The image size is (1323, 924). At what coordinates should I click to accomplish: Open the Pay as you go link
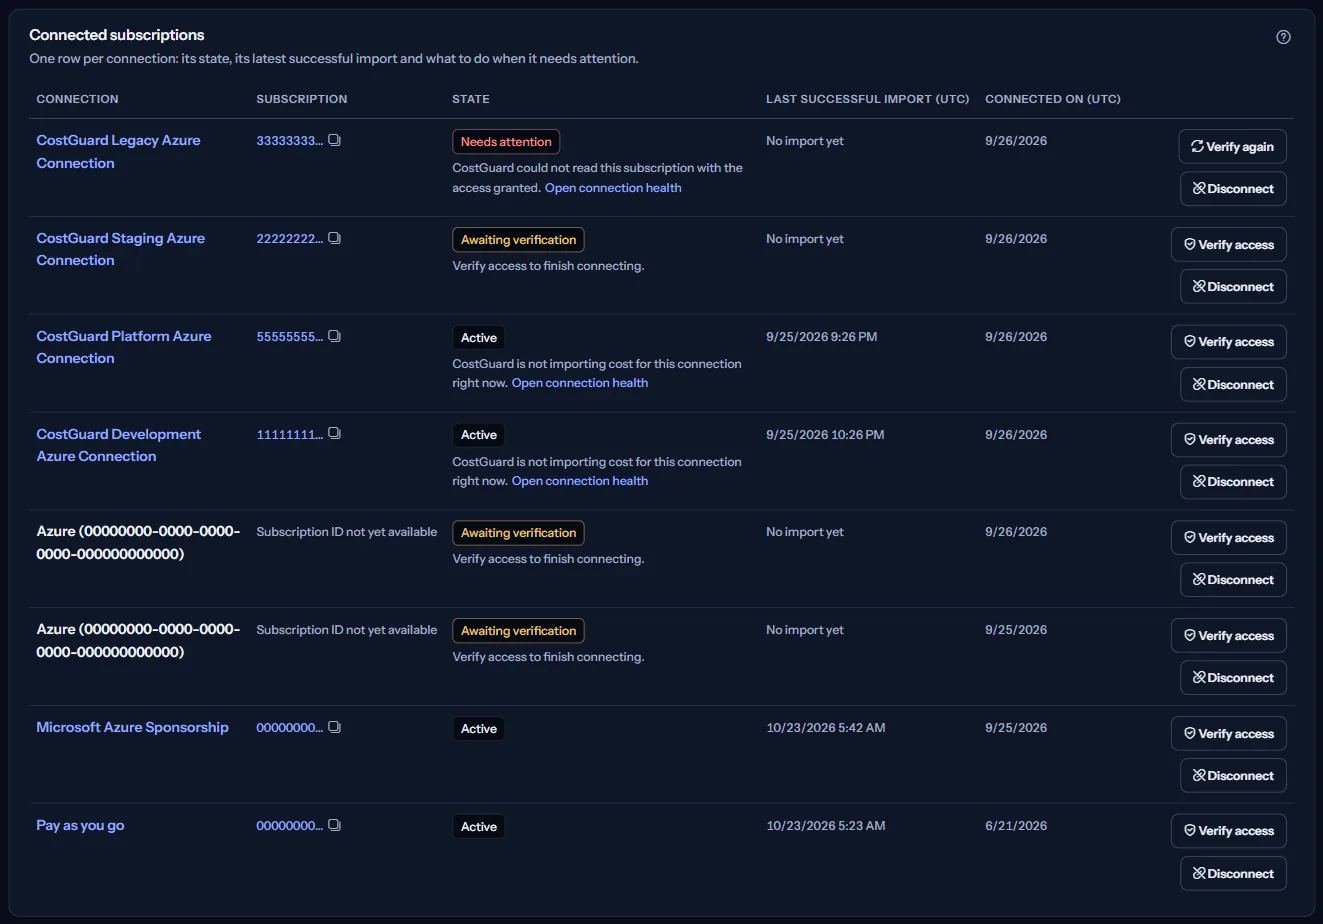pos(80,825)
